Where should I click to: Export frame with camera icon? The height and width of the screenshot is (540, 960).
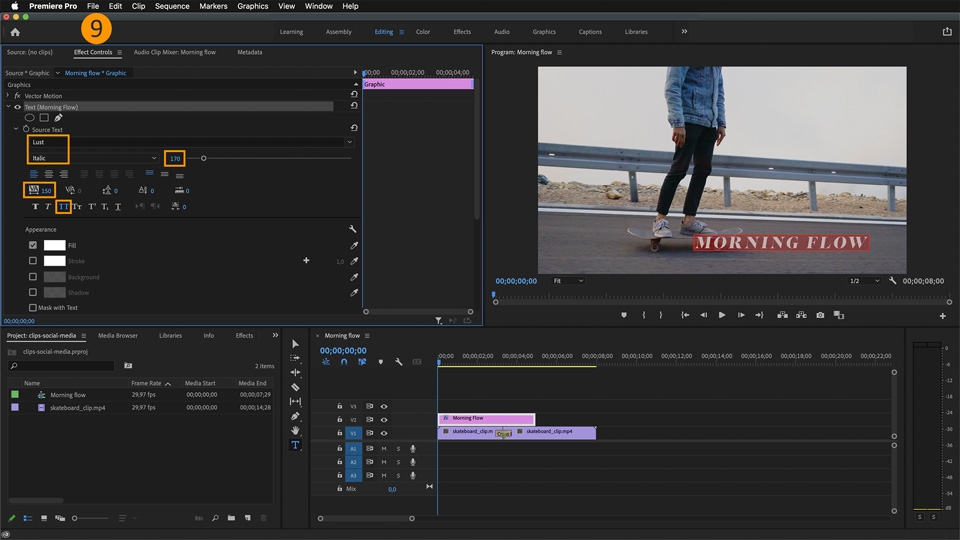(x=820, y=315)
